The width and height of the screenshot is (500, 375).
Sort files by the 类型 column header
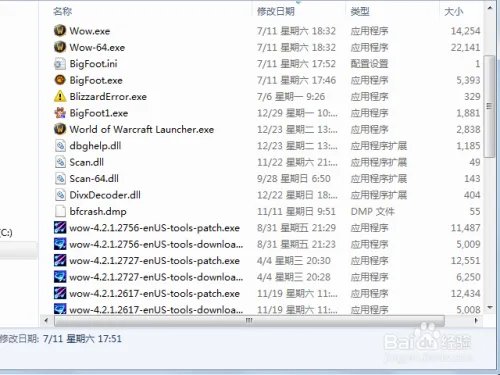point(360,11)
